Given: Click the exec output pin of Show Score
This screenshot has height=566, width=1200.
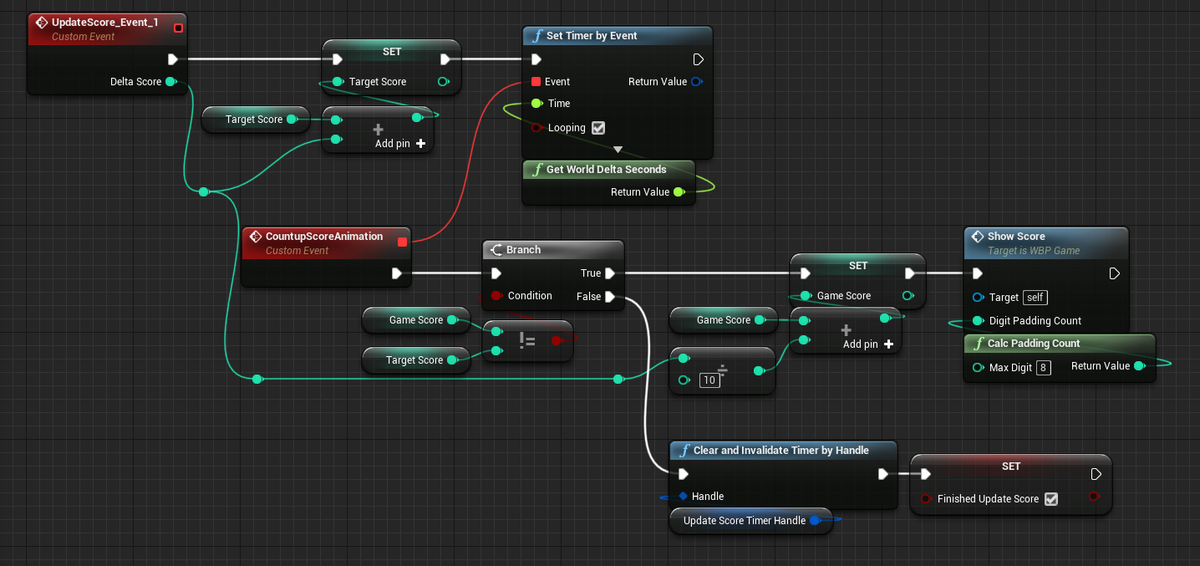Looking at the screenshot, I should pyautogui.click(x=1115, y=273).
